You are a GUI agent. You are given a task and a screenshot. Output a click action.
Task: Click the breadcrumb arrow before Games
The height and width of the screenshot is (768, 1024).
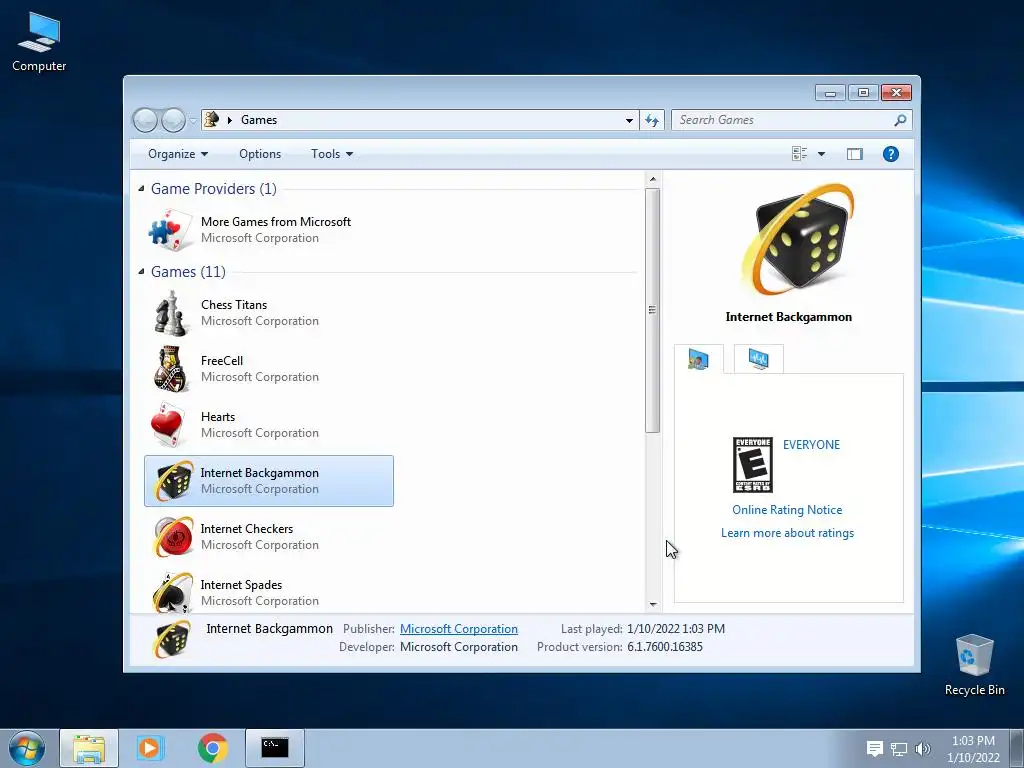pyautogui.click(x=230, y=120)
